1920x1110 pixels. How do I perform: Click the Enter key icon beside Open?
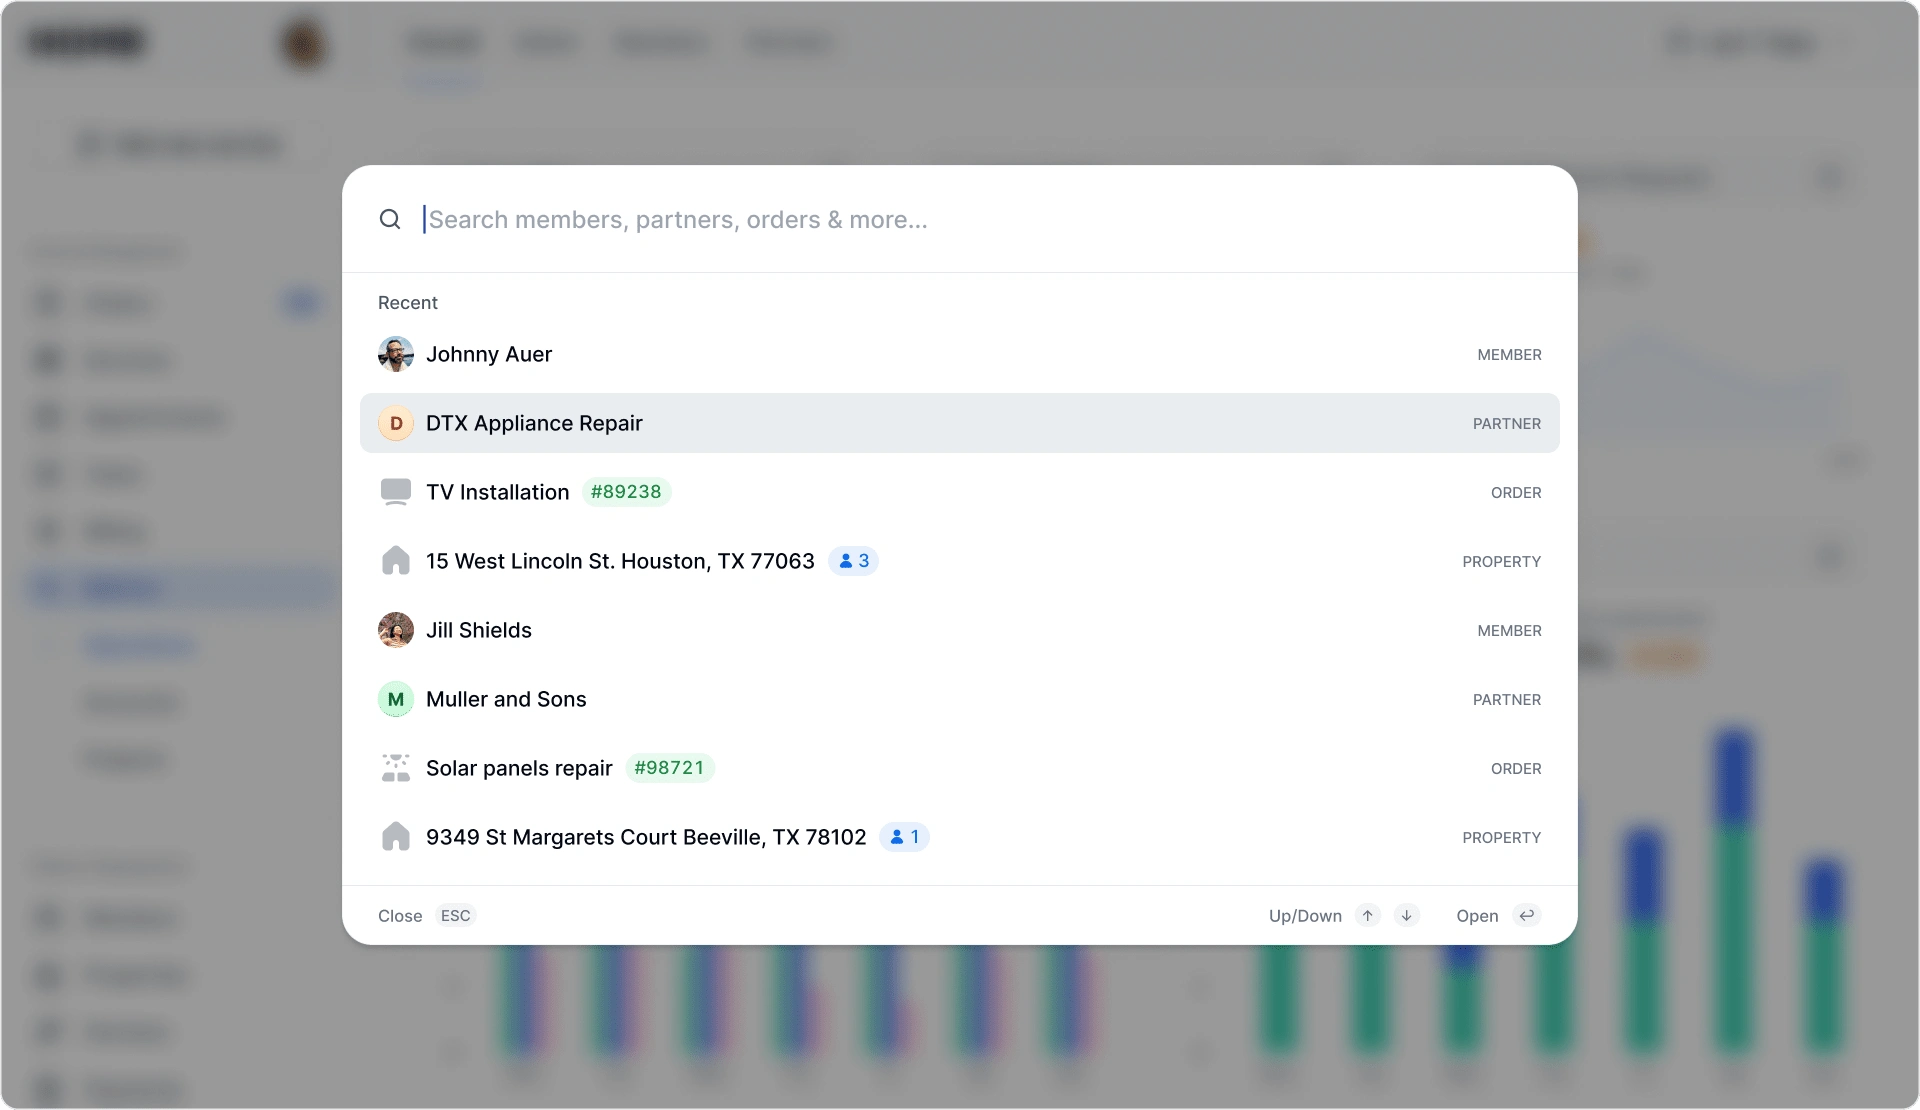pos(1526,916)
